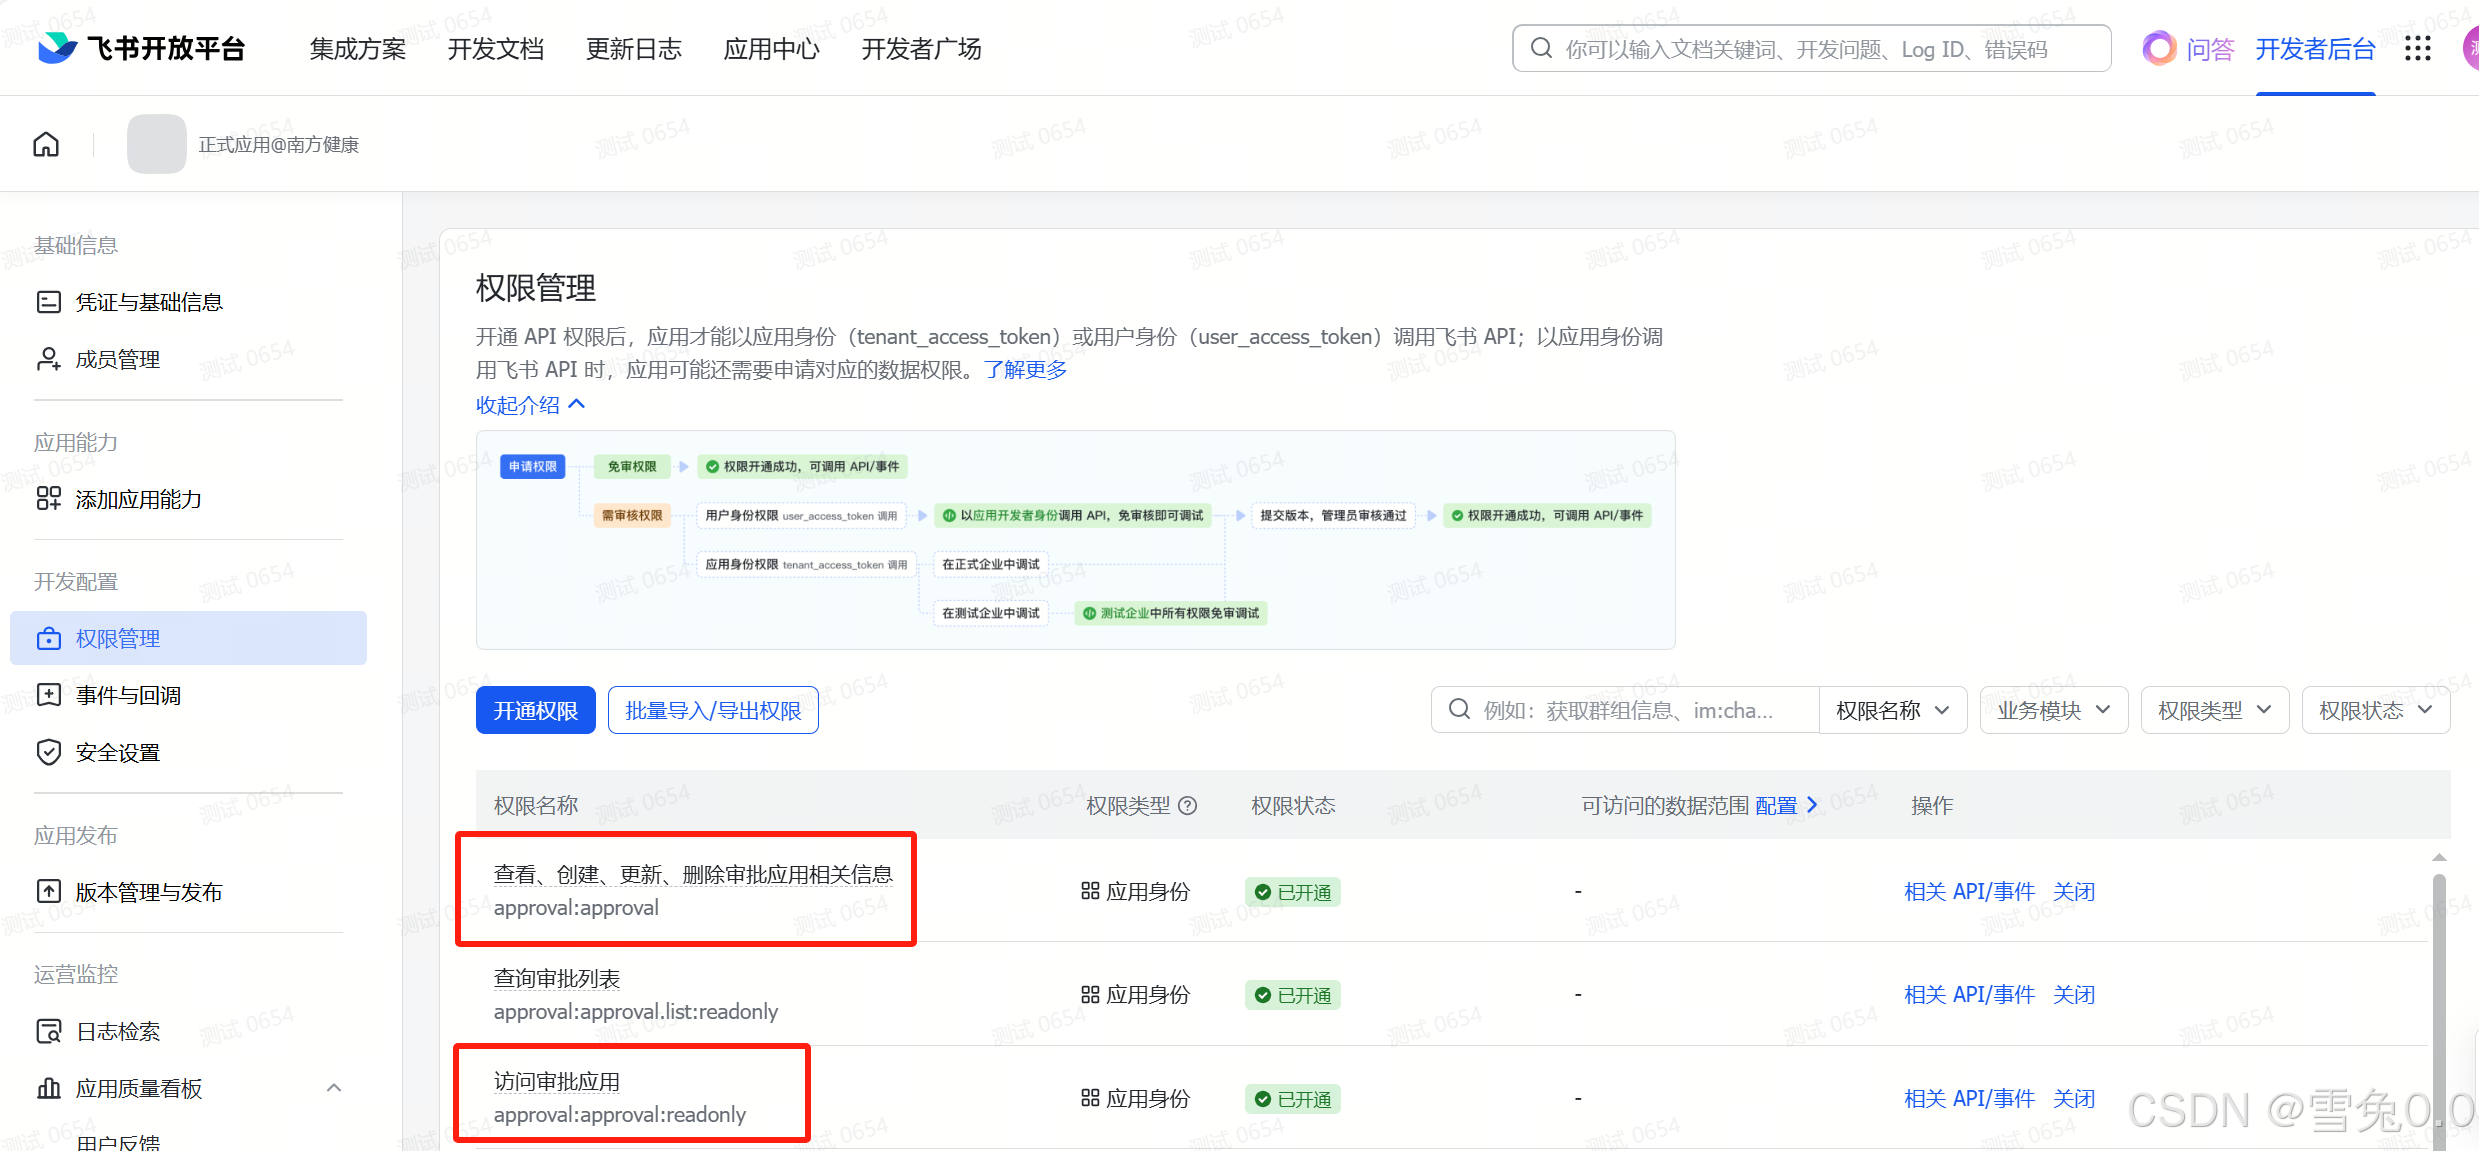Open the 权限类型 filter dropdown

point(2215,710)
